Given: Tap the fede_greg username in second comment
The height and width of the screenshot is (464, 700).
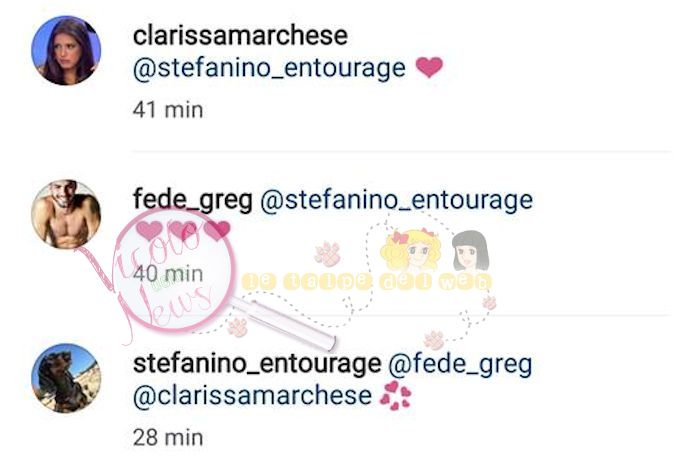Looking at the screenshot, I should point(193,200).
